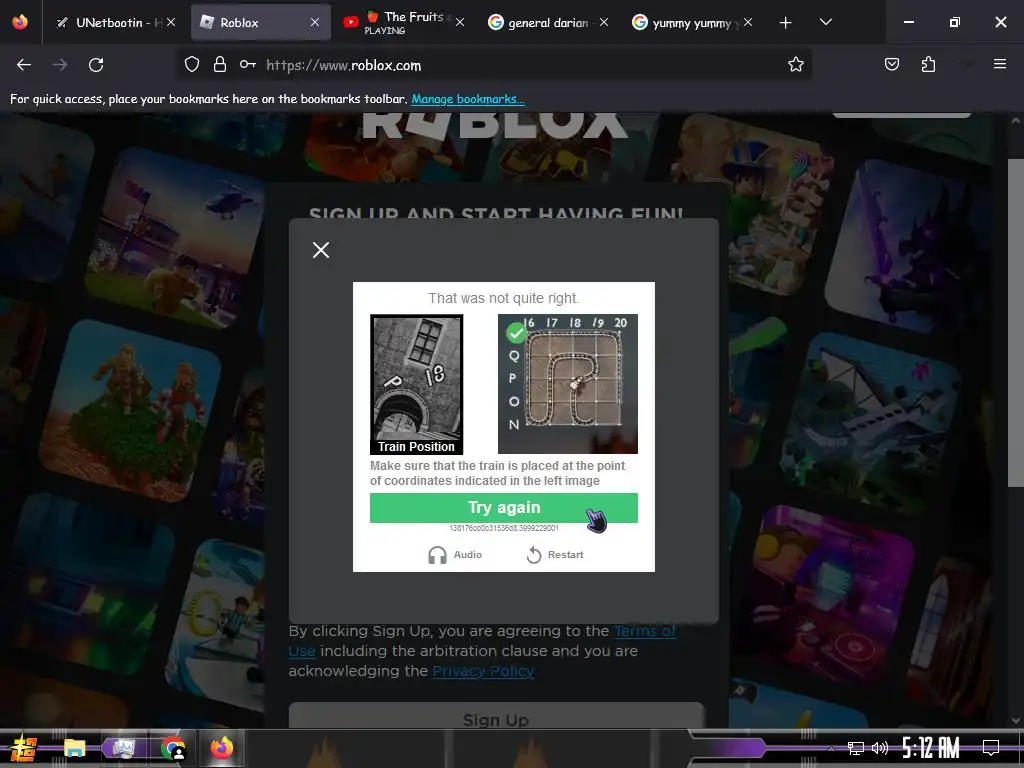1024x768 pixels.
Task: Open the taskbar start menu icon
Action: coord(23,748)
